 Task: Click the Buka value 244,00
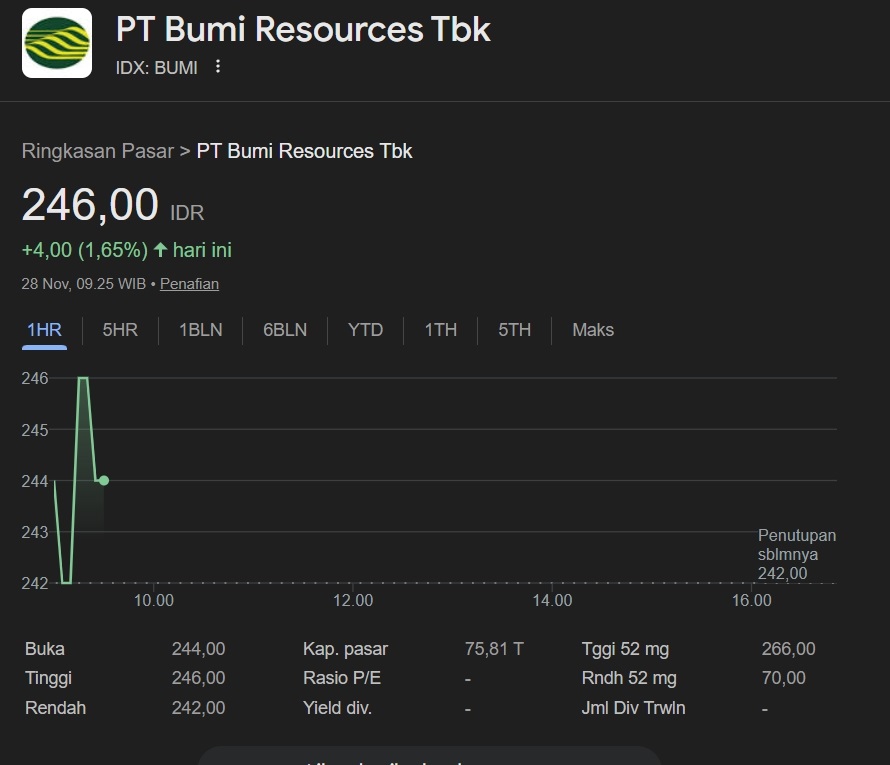(x=198, y=649)
